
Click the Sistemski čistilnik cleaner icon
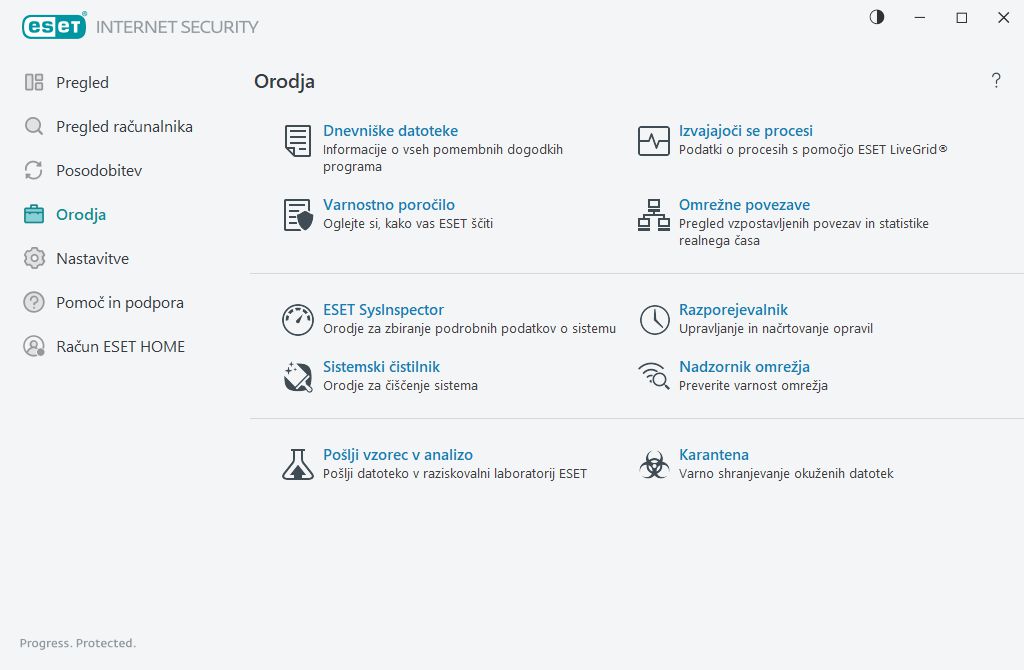point(298,376)
